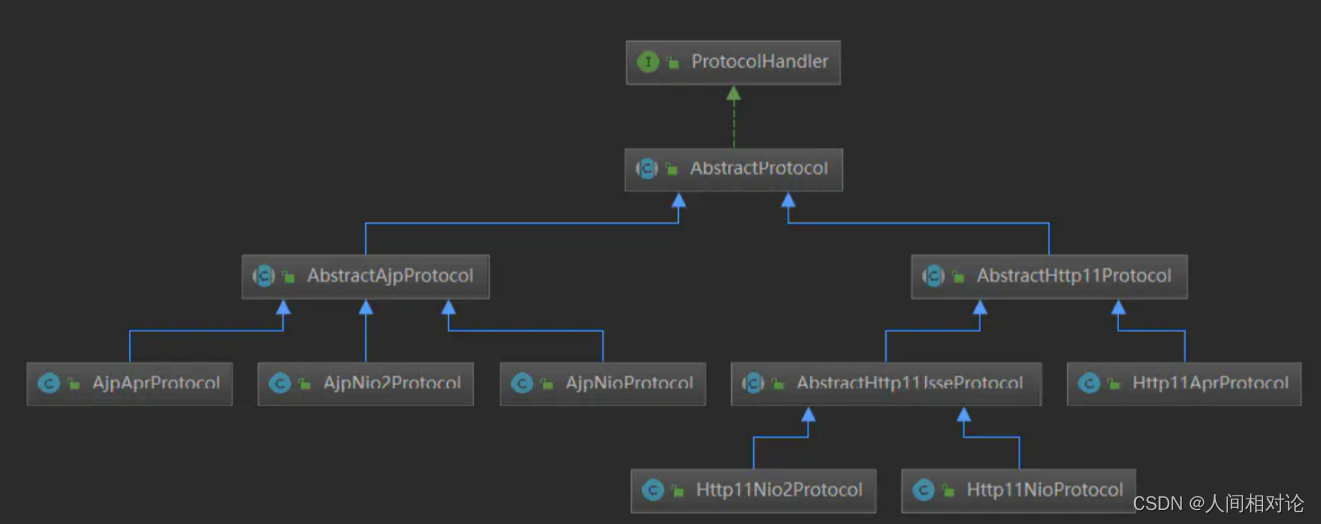1321x524 pixels.
Task: Select the AjpNioProtocol class node
Action: [628, 383]
